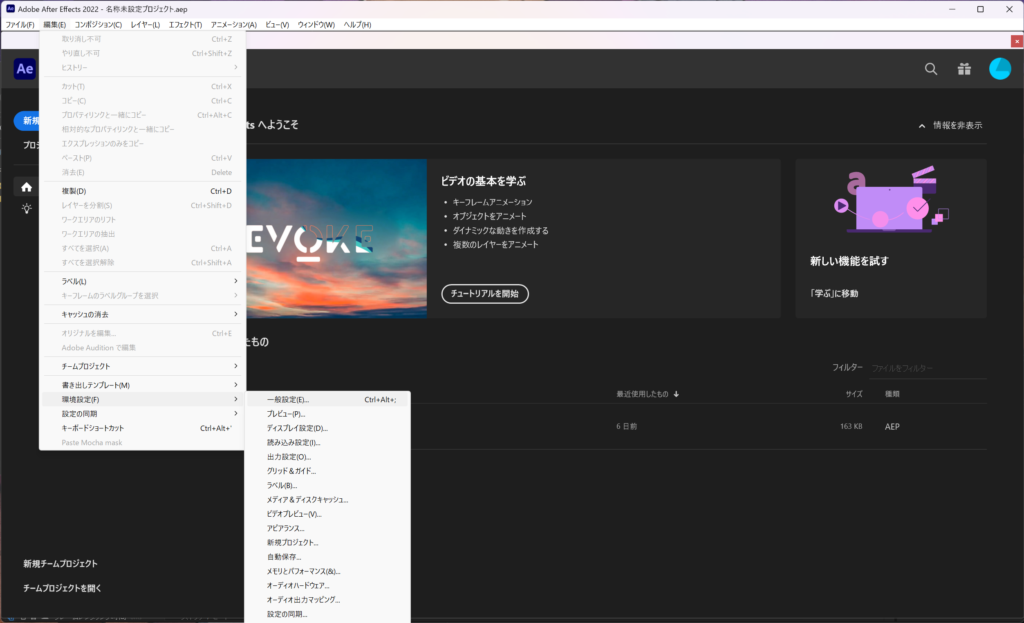Select the recent file row with 163 KB

[x=697, y=426]
